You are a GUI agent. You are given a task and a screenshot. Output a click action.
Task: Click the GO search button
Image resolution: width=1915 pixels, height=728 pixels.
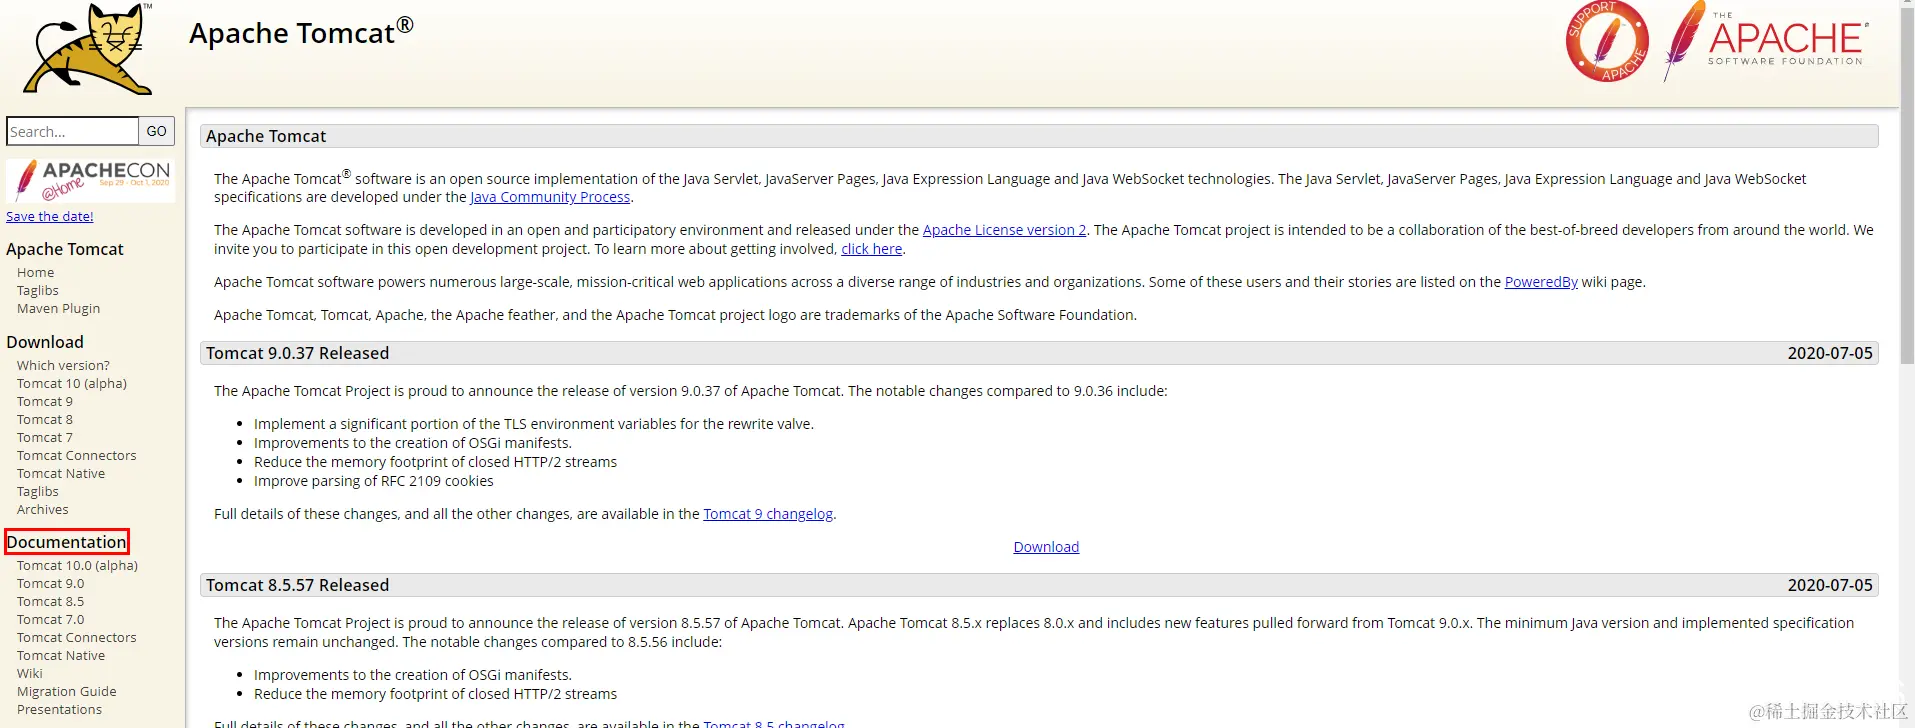(157, 131)
